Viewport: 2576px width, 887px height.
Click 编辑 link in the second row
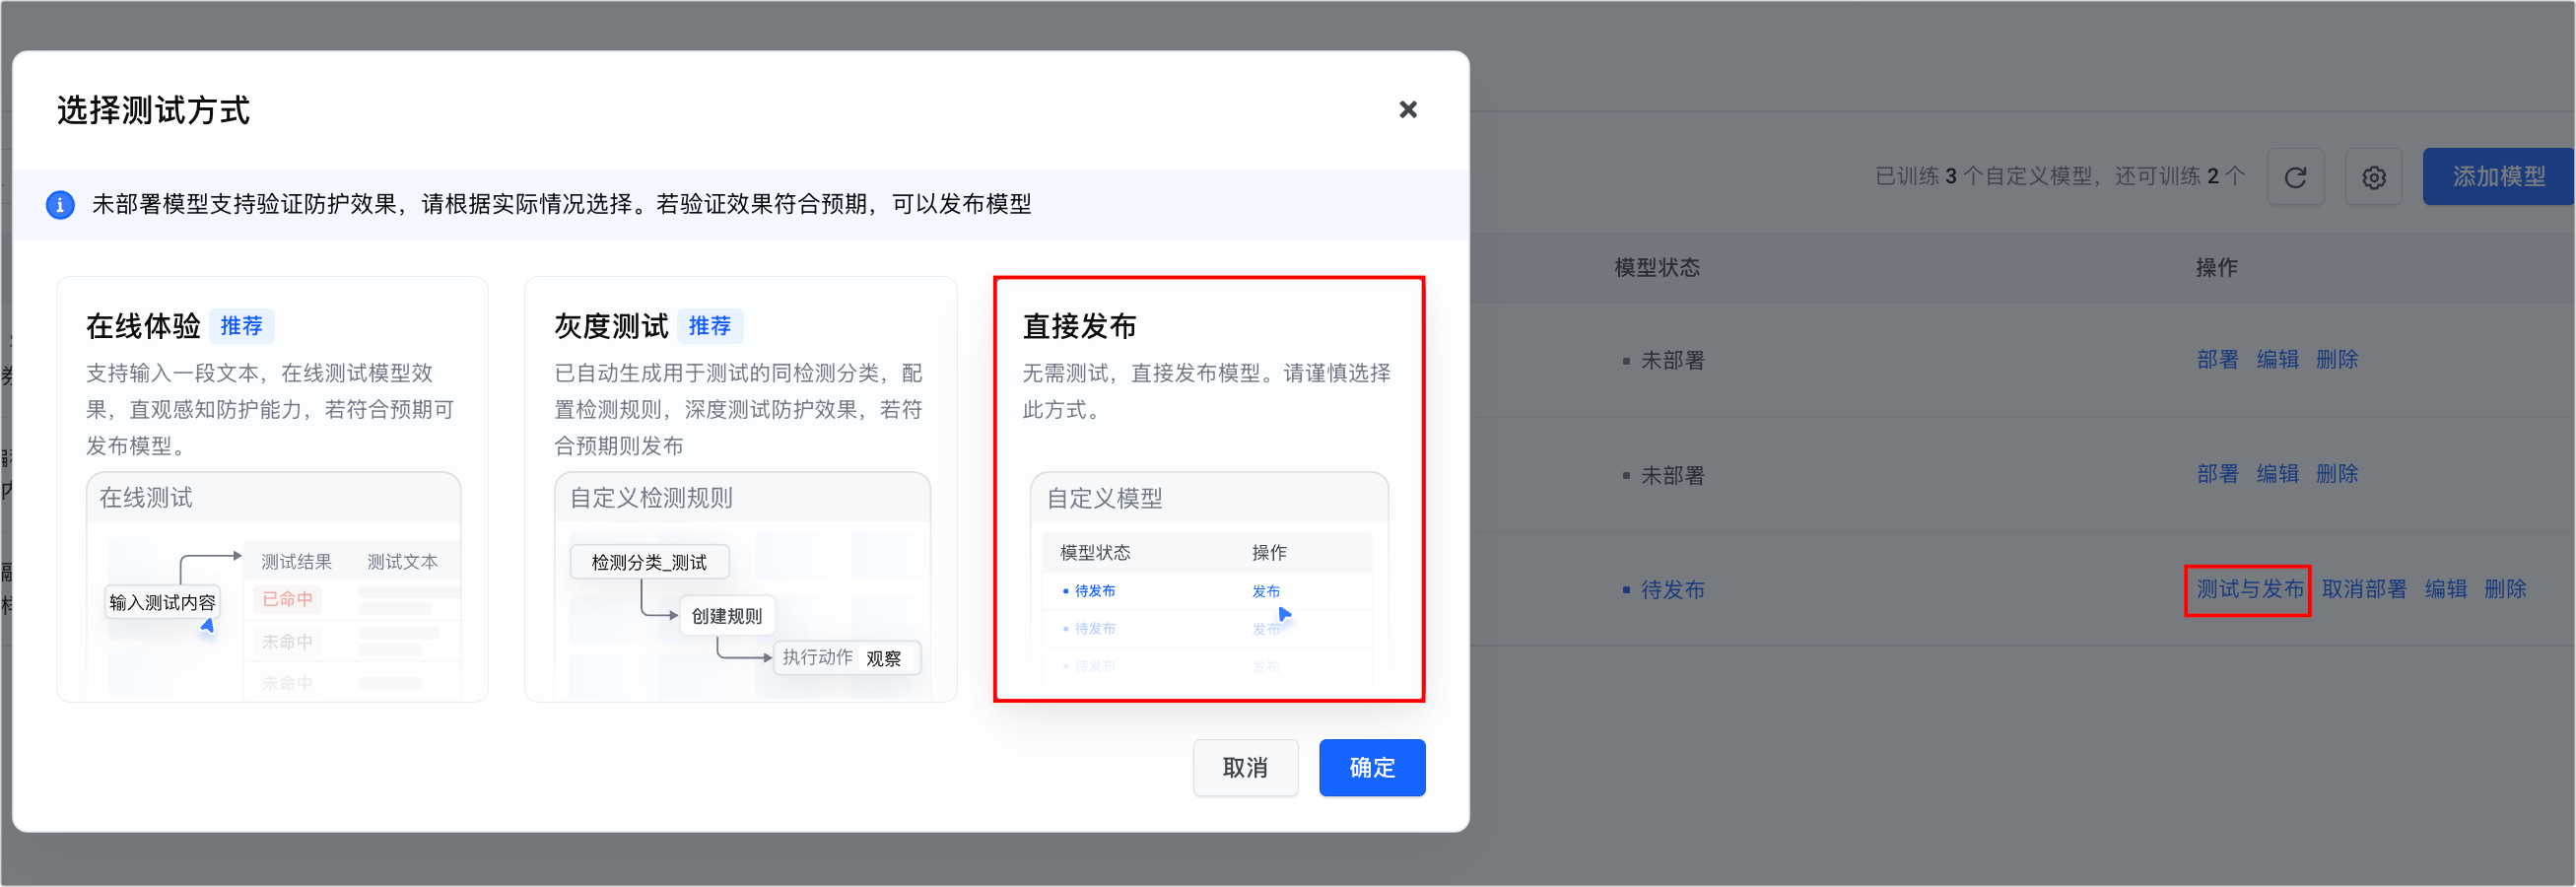click(x=2277, y=474)
